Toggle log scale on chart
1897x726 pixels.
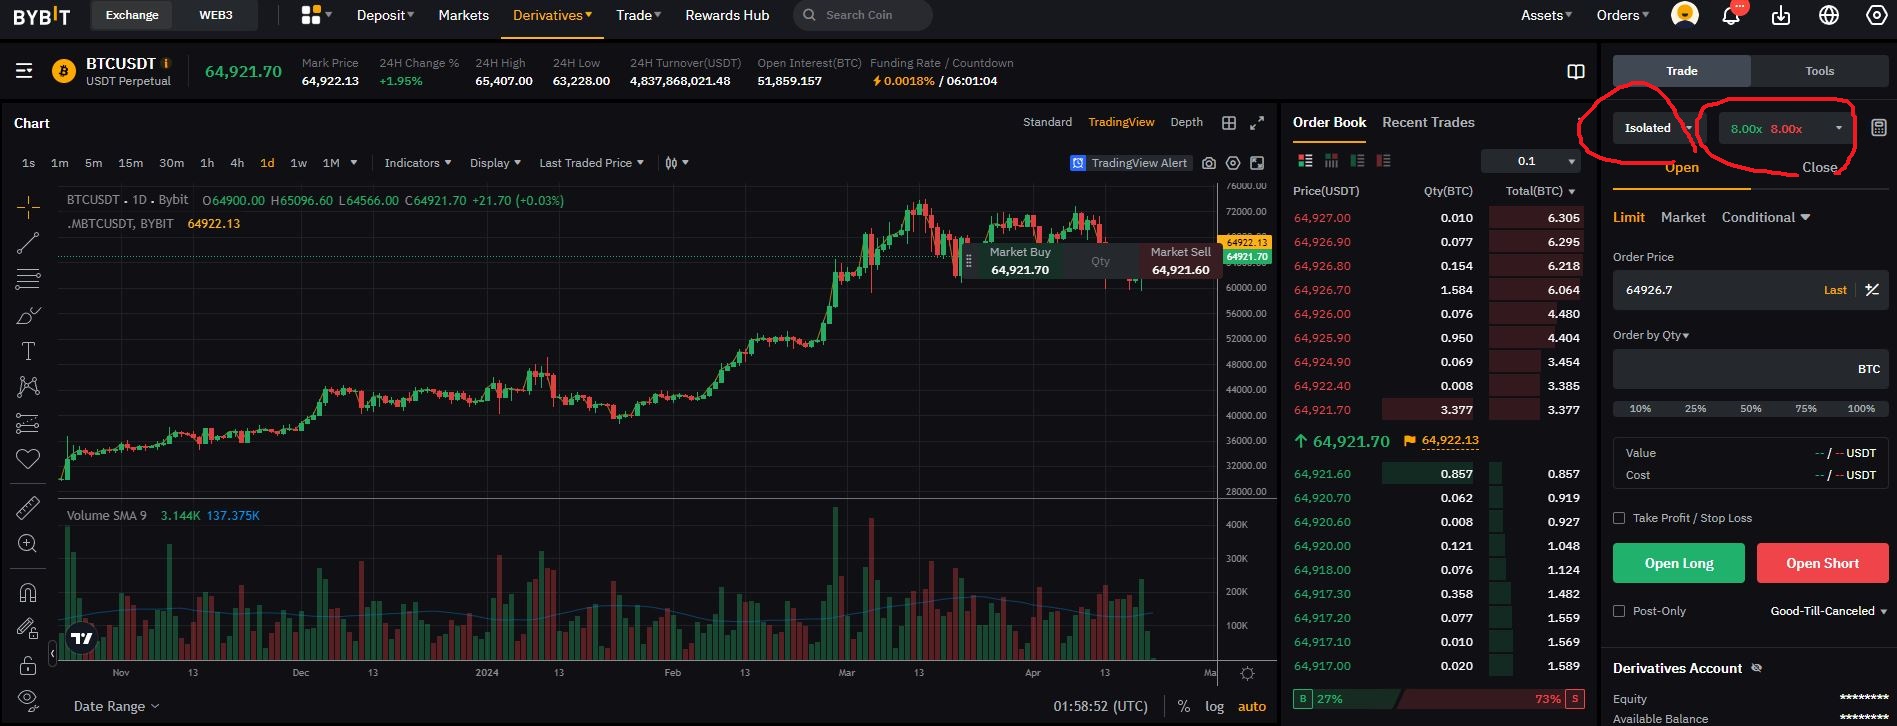click(x=1214, y=706)
